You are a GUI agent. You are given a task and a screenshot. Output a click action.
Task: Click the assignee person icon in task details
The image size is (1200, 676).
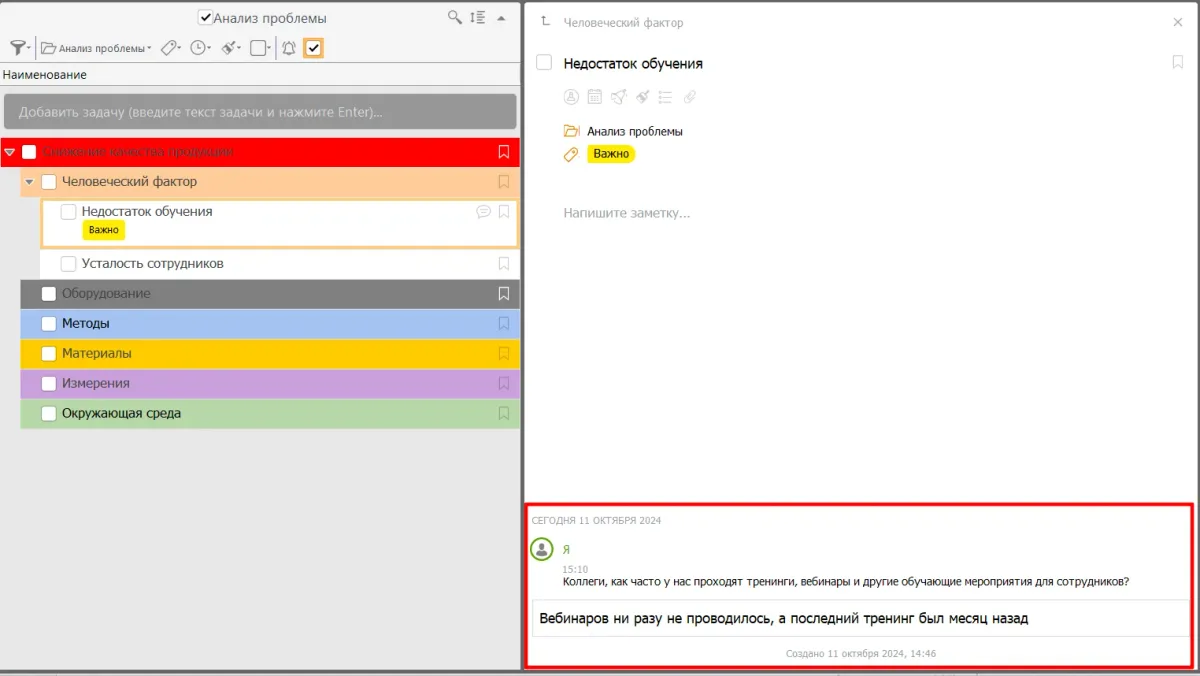click(x=571, y=97)
